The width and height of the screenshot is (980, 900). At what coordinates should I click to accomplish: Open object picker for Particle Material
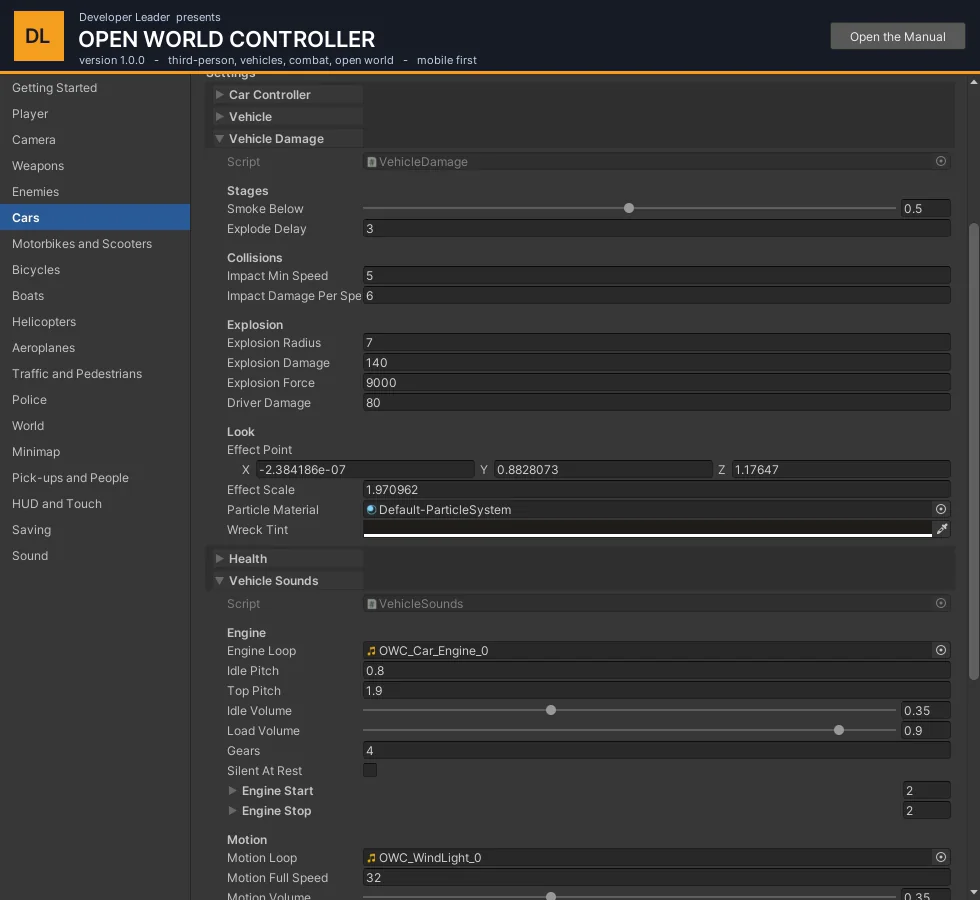coord(941,509)
